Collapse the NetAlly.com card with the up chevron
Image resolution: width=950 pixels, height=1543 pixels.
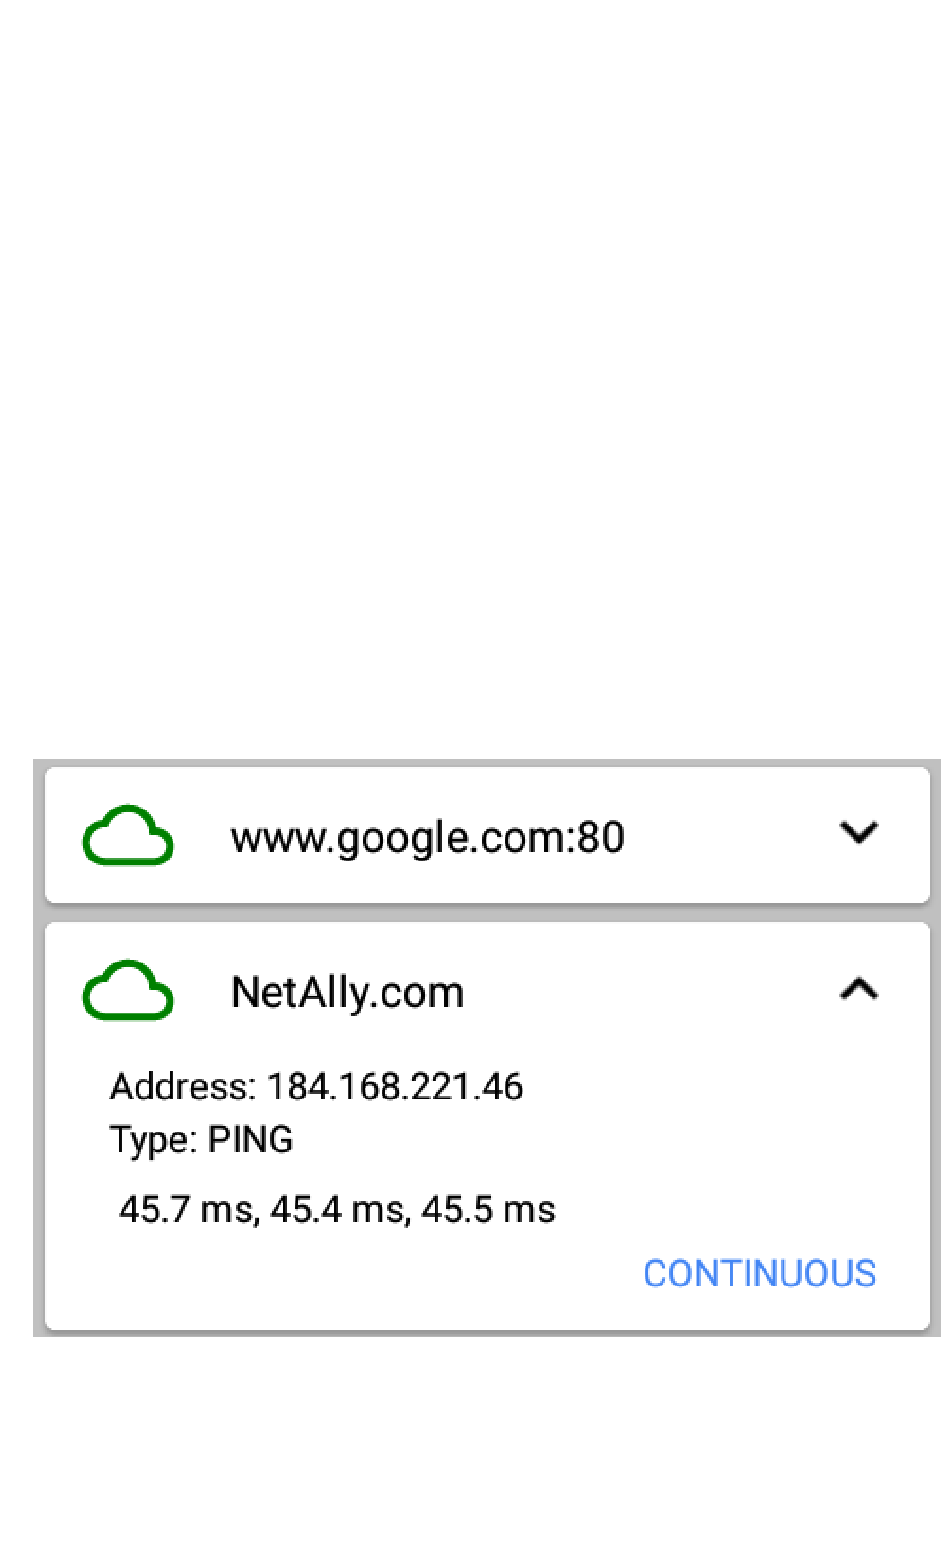click(x=859, y=989)
